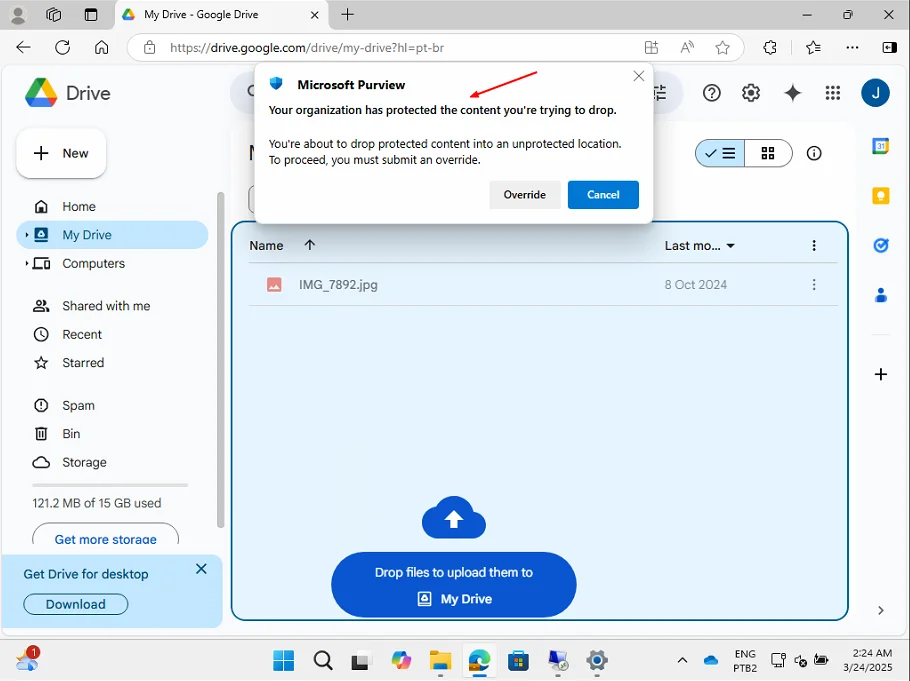
Task: Click the storage usage progress bar
Action: pos(110,485)
